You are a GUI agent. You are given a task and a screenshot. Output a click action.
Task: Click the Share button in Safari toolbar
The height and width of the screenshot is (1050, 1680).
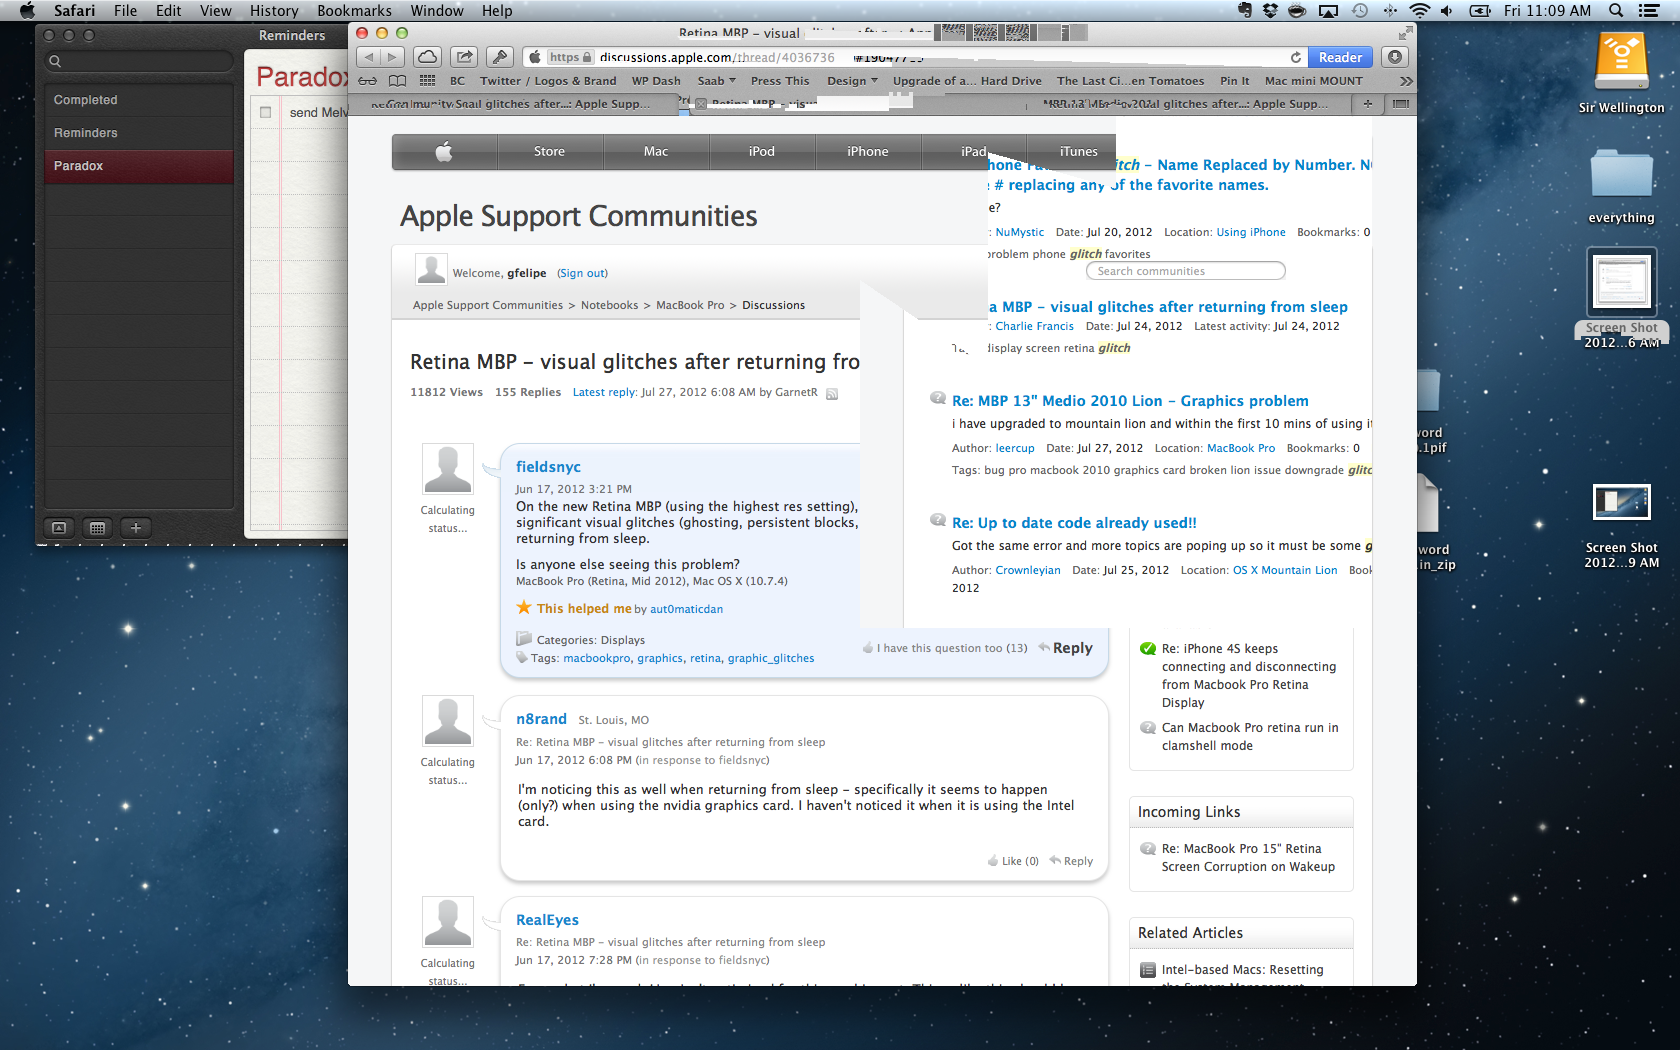pyautogui.click(x=463, y=57)
